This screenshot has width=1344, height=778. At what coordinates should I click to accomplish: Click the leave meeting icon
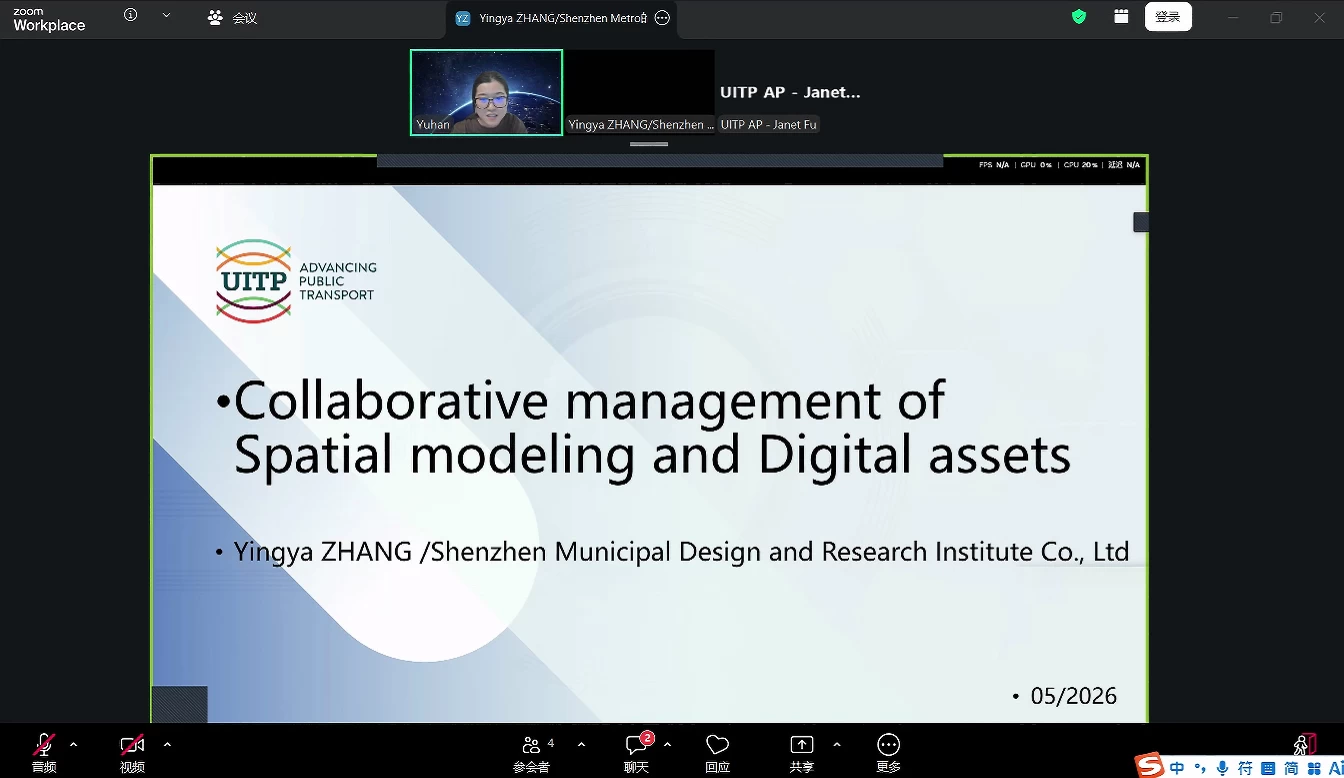click(x=1304, y=744)
